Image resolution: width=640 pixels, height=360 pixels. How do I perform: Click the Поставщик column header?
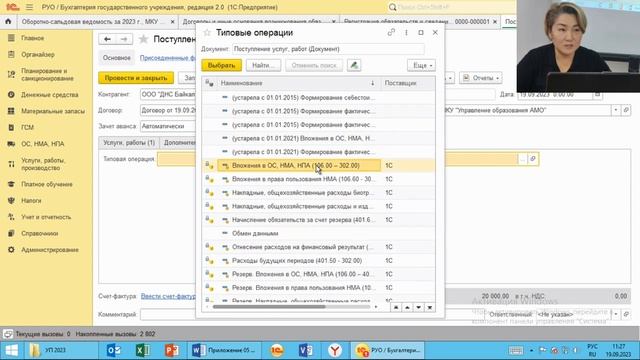pyautogui.click(x=407, y=83)
